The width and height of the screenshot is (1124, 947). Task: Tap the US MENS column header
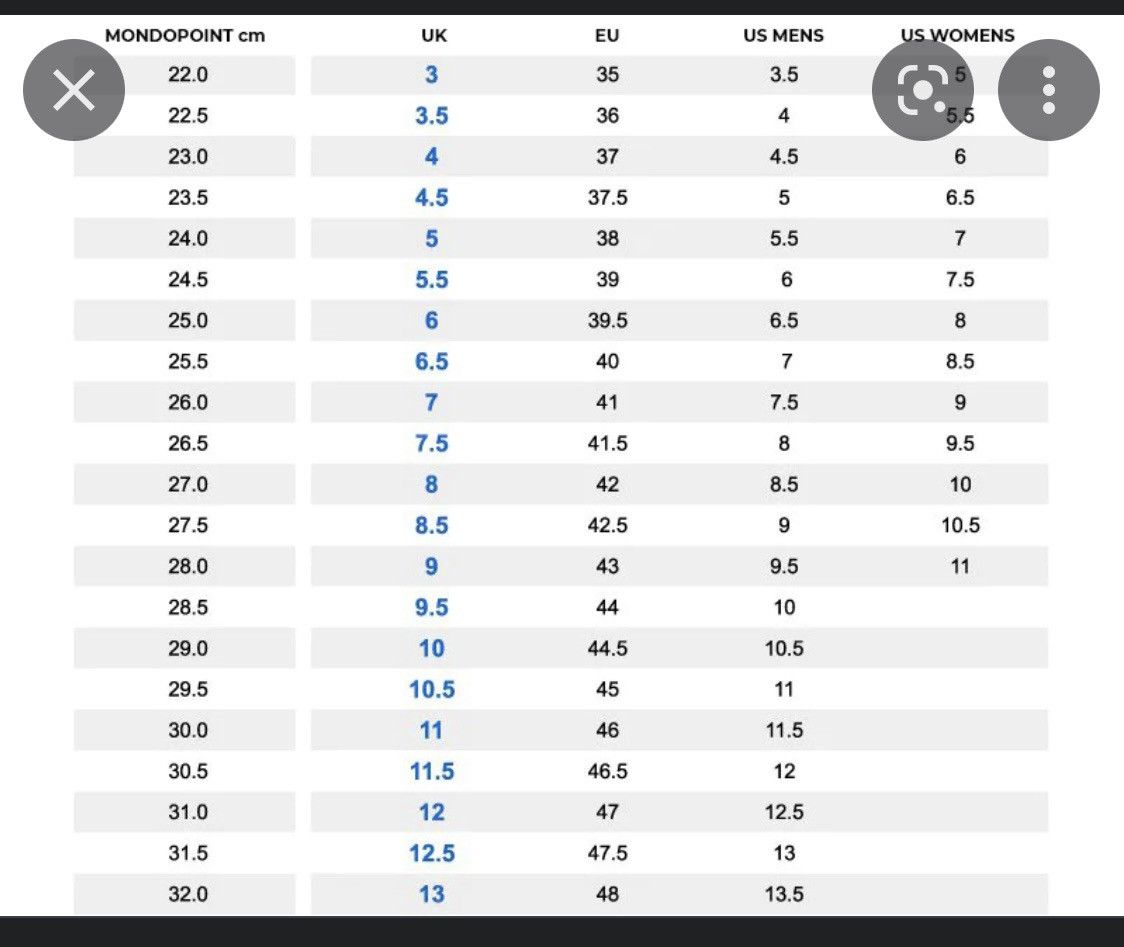(784, 35)
